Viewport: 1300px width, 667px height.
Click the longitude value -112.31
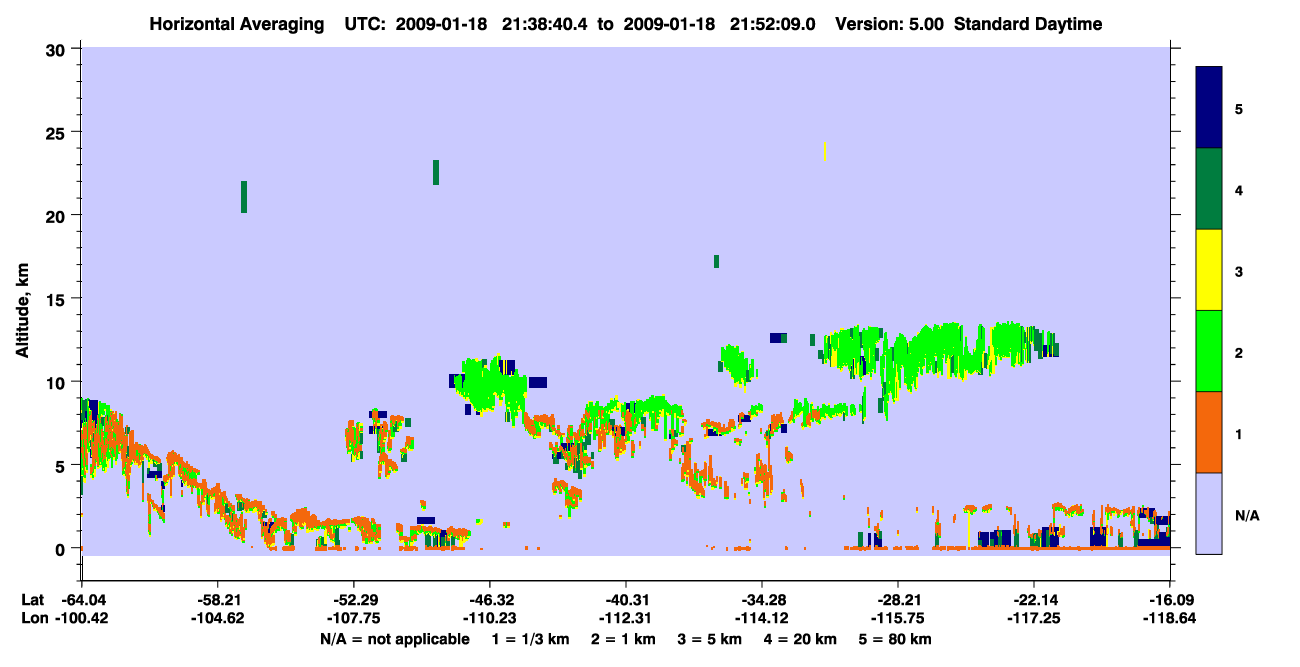[625, 618]
